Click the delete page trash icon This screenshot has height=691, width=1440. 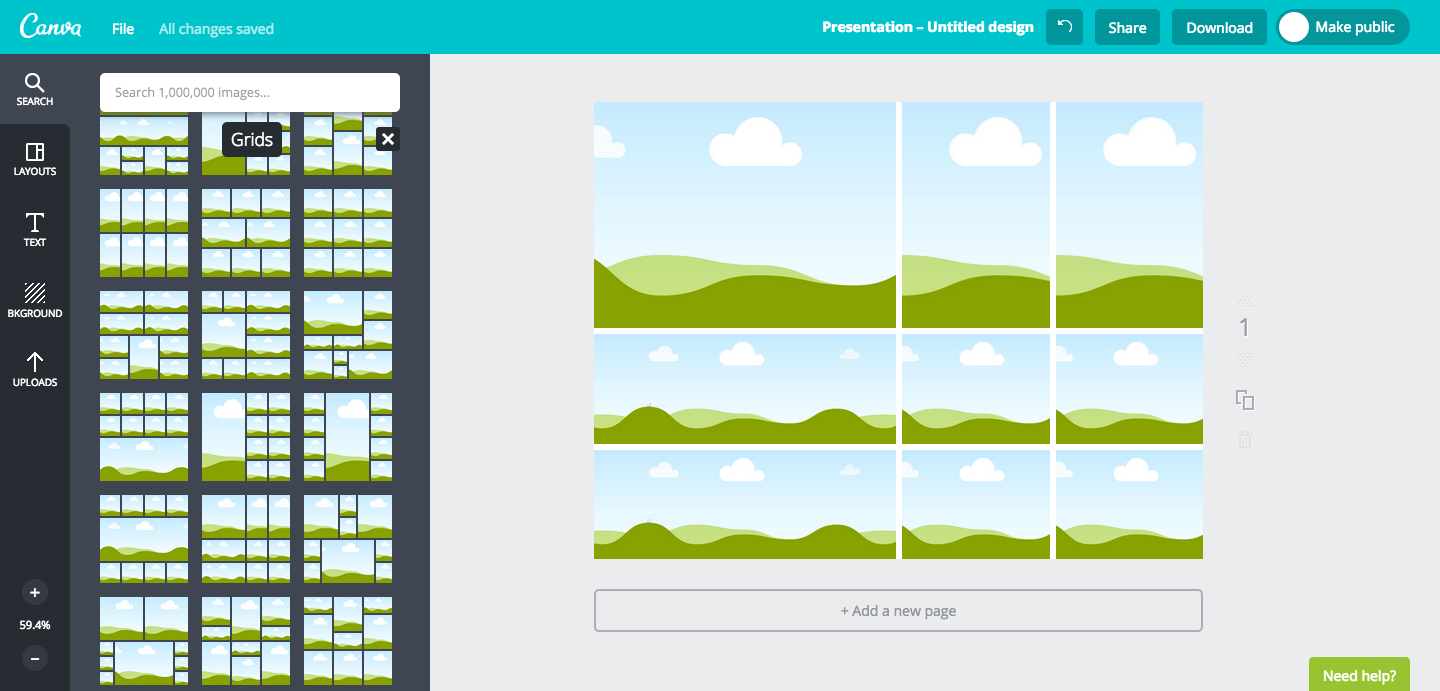[1245, 440]
